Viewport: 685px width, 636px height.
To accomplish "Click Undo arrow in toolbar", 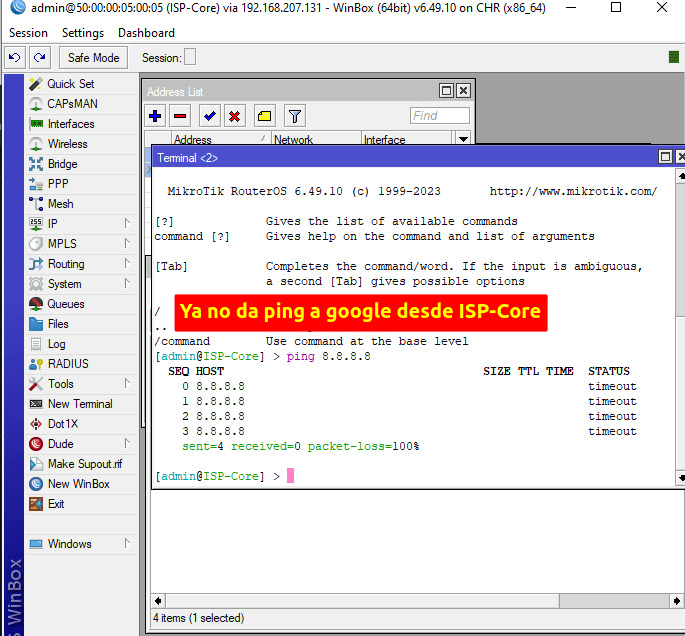I will click(x=14, y=58).
